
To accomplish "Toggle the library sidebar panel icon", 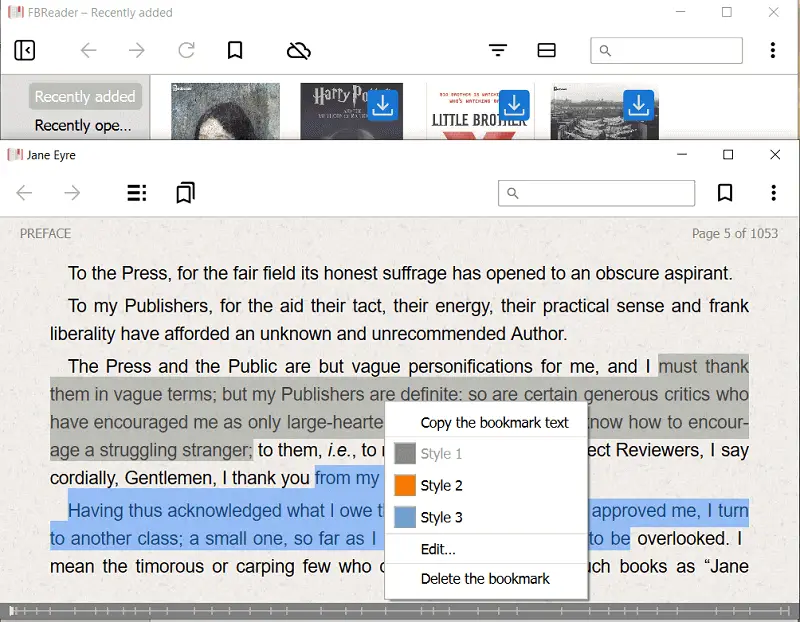I will tap(25, 50).
